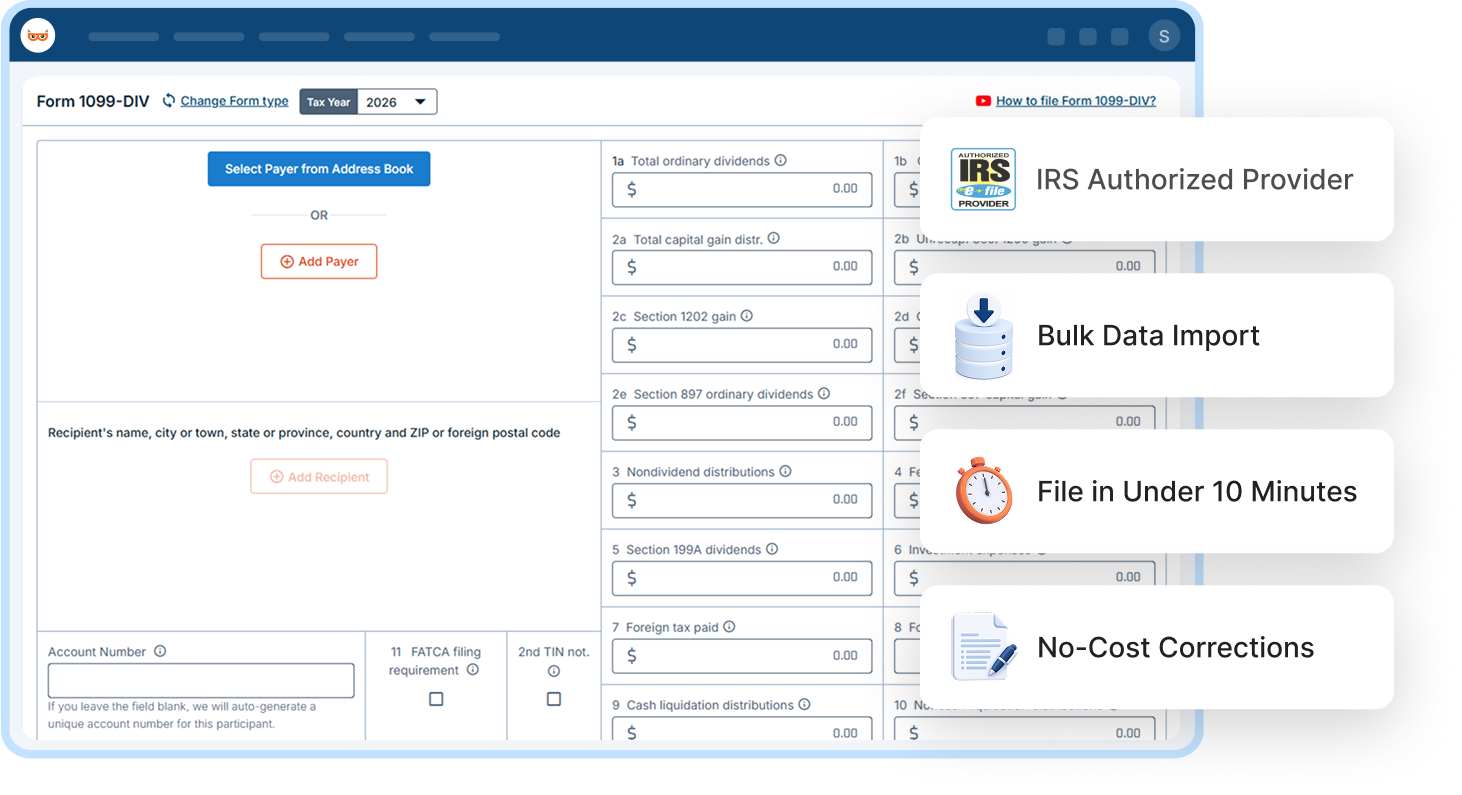The image size is (1462, 795).
Task: Open How to file Form 1099-DIV link
Action: (1076, 101)
